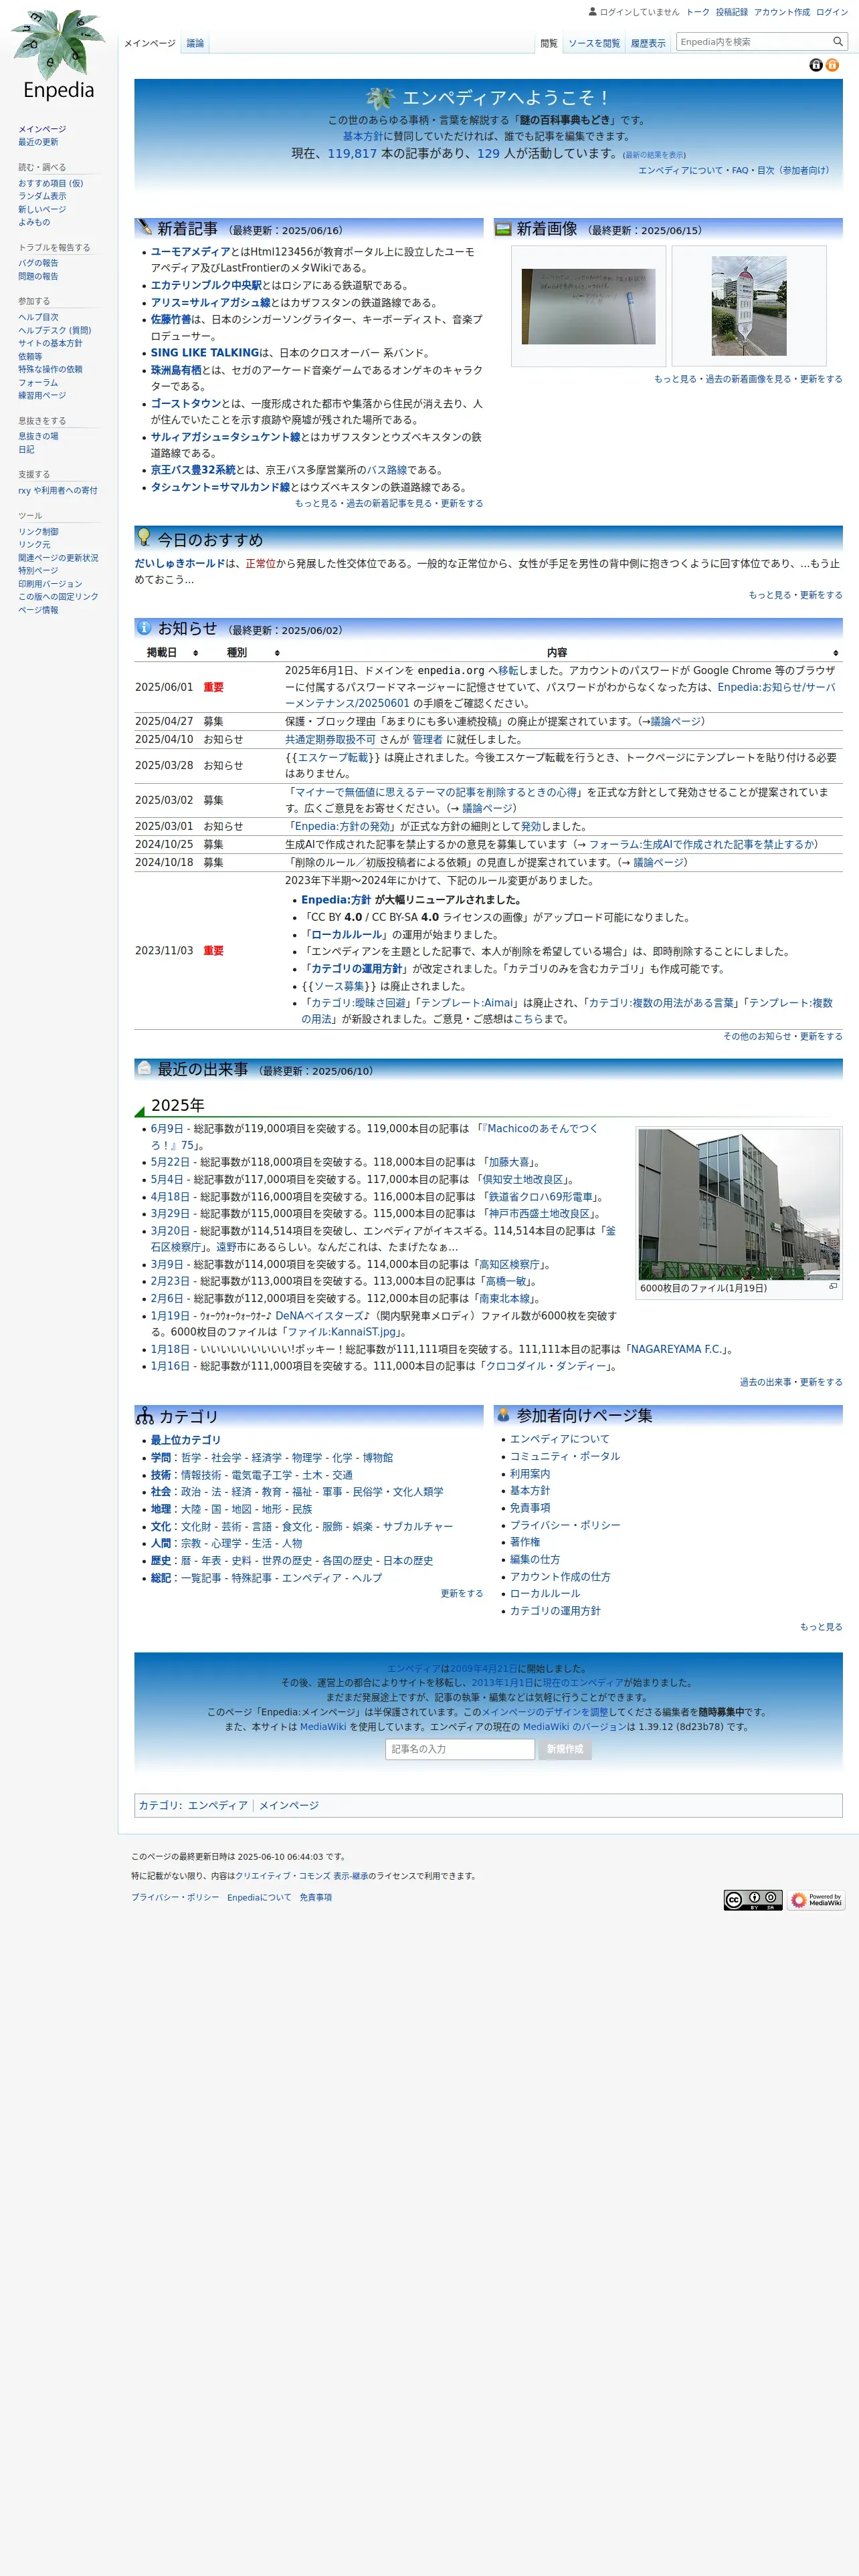Open the ログイン link
This screenshot has width=859, height=2576.
pos(831,12)
